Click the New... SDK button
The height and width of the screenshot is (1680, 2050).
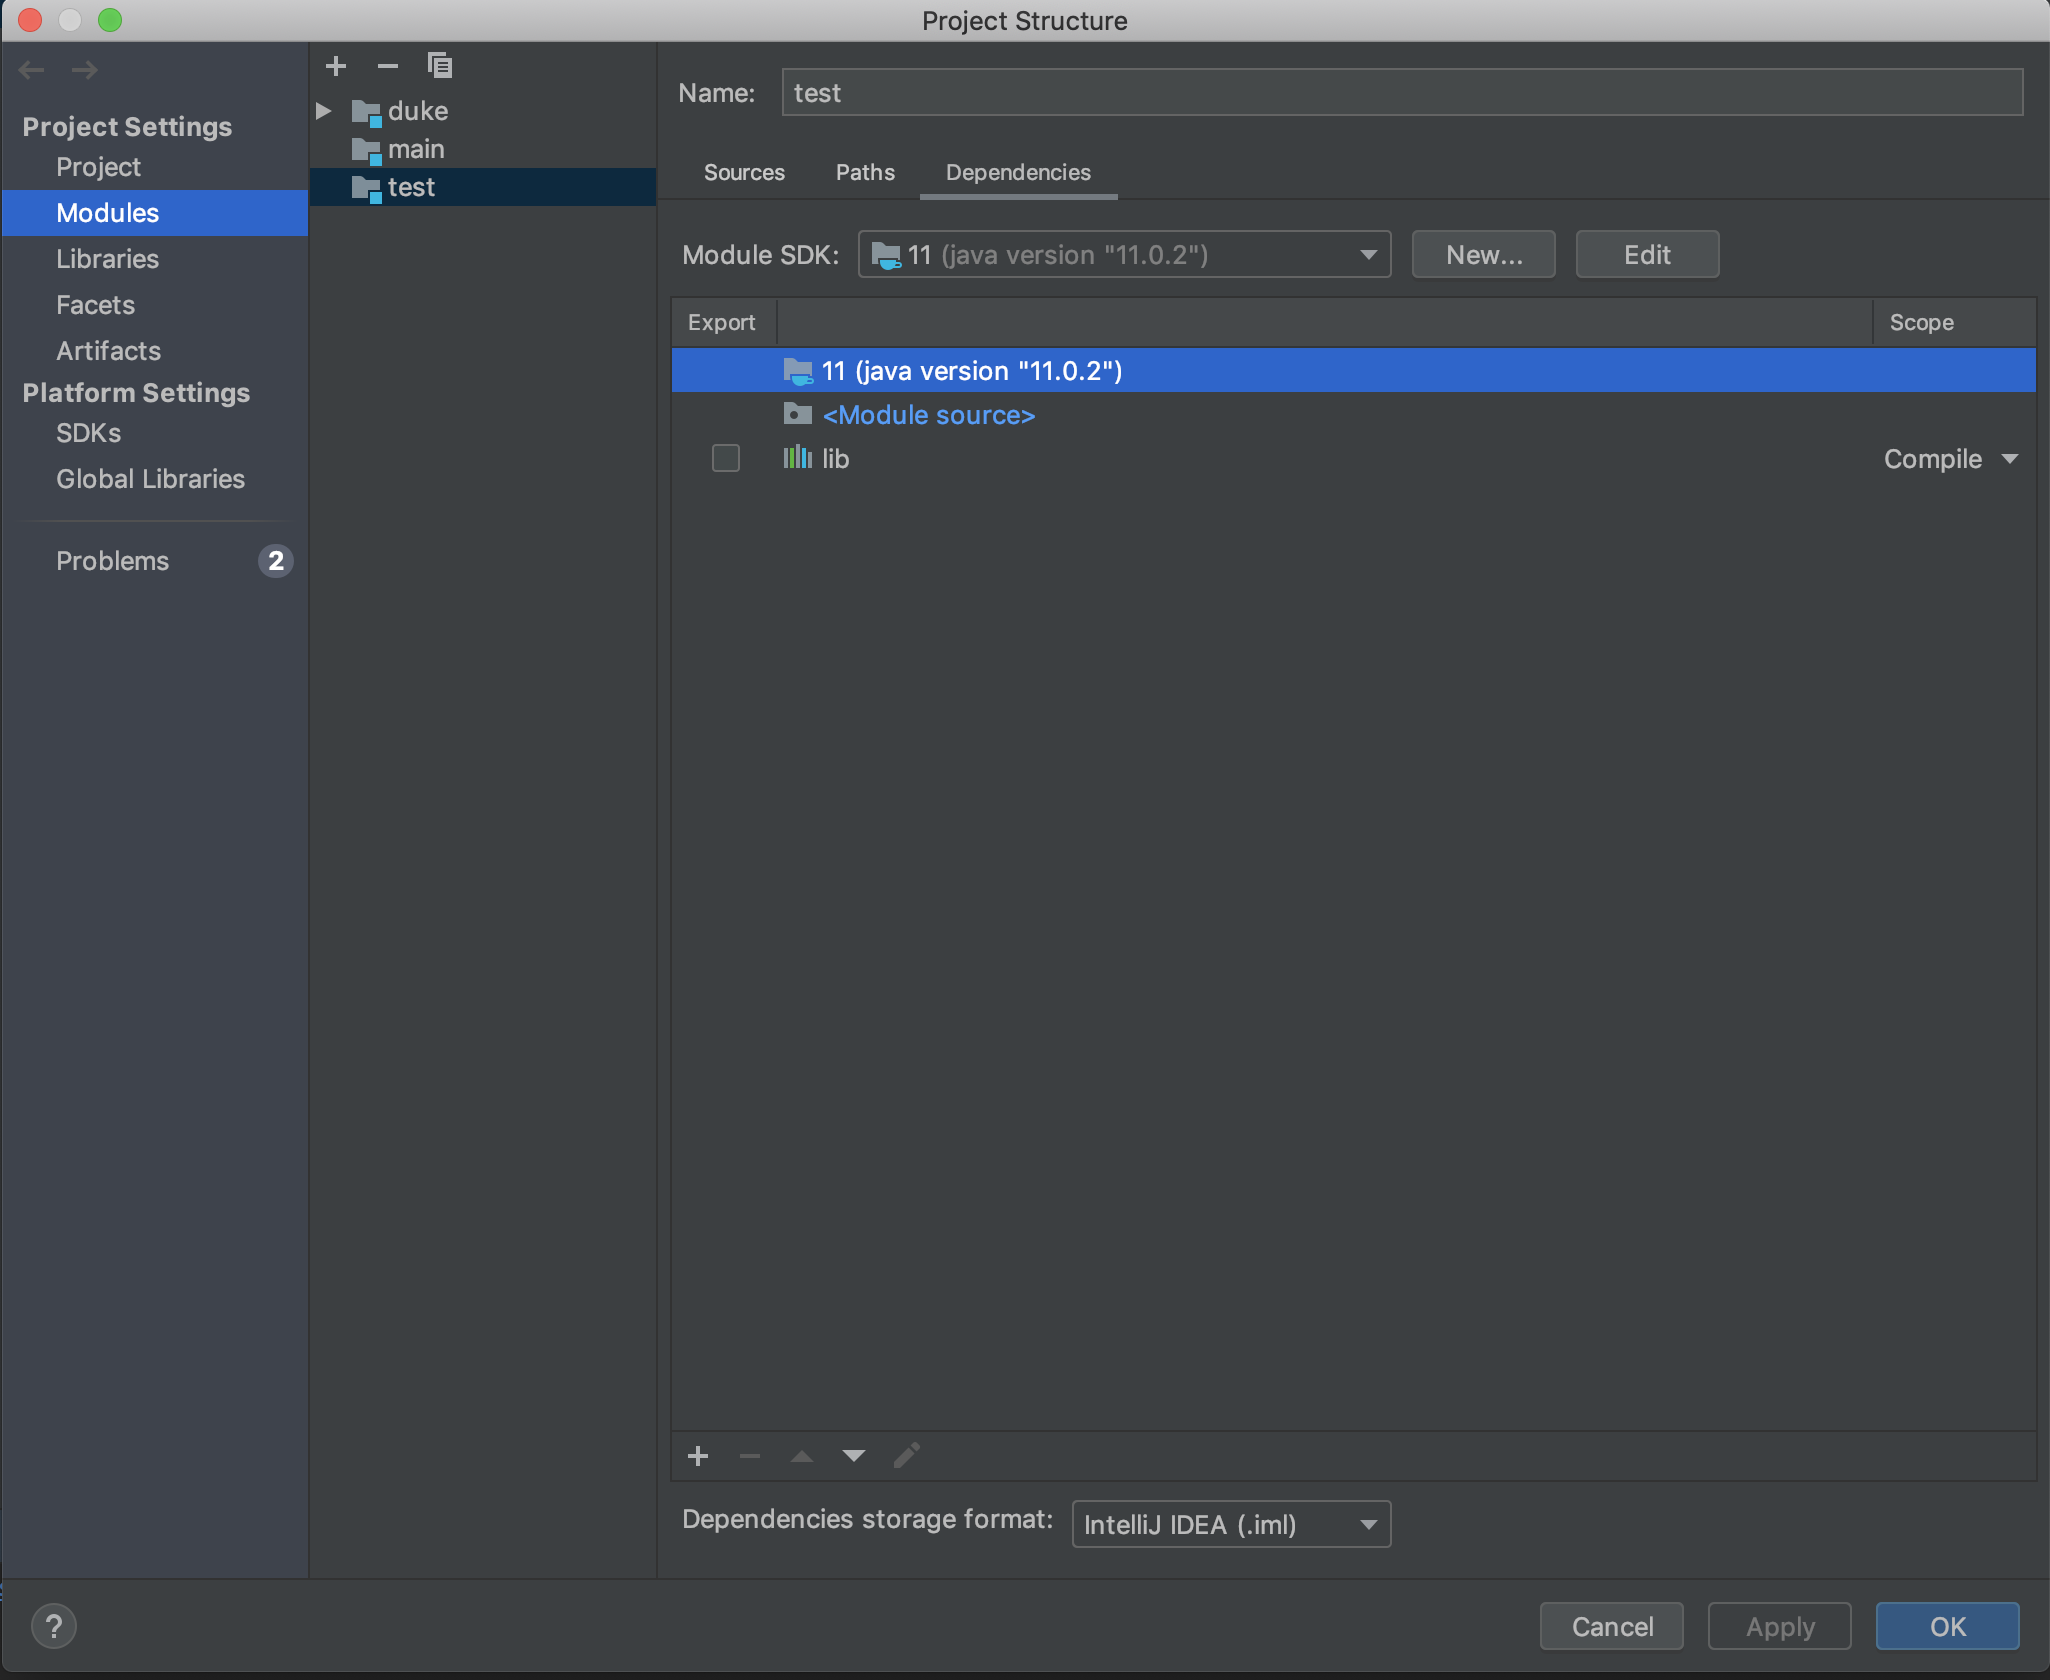tap(1483, 255)
